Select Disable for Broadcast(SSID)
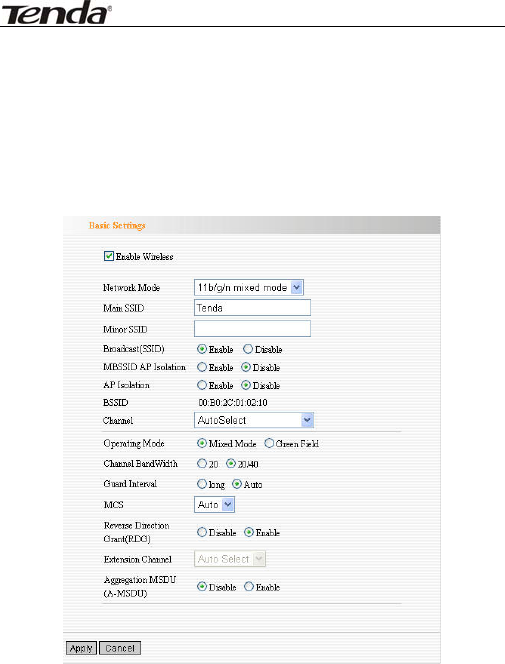 pos(248,349)
